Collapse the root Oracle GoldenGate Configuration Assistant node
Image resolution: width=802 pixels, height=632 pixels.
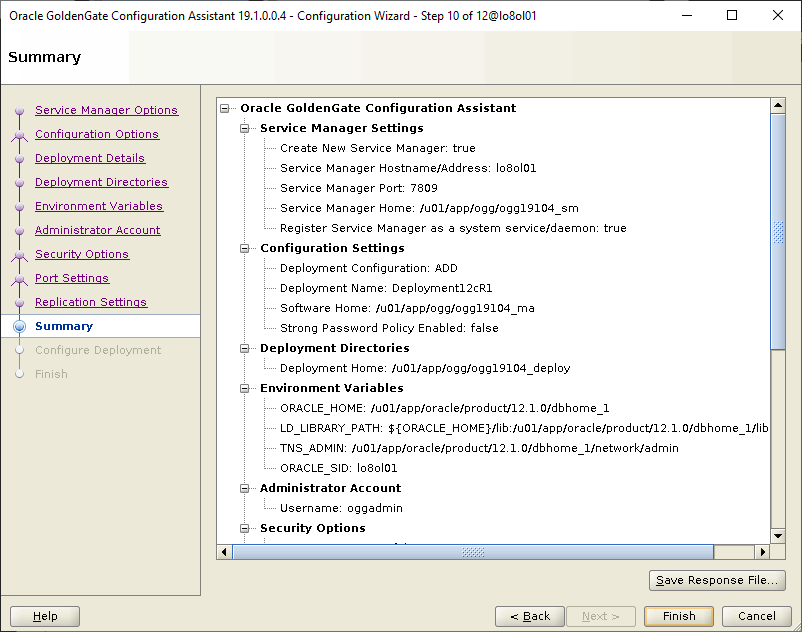(x=225, y=108)
